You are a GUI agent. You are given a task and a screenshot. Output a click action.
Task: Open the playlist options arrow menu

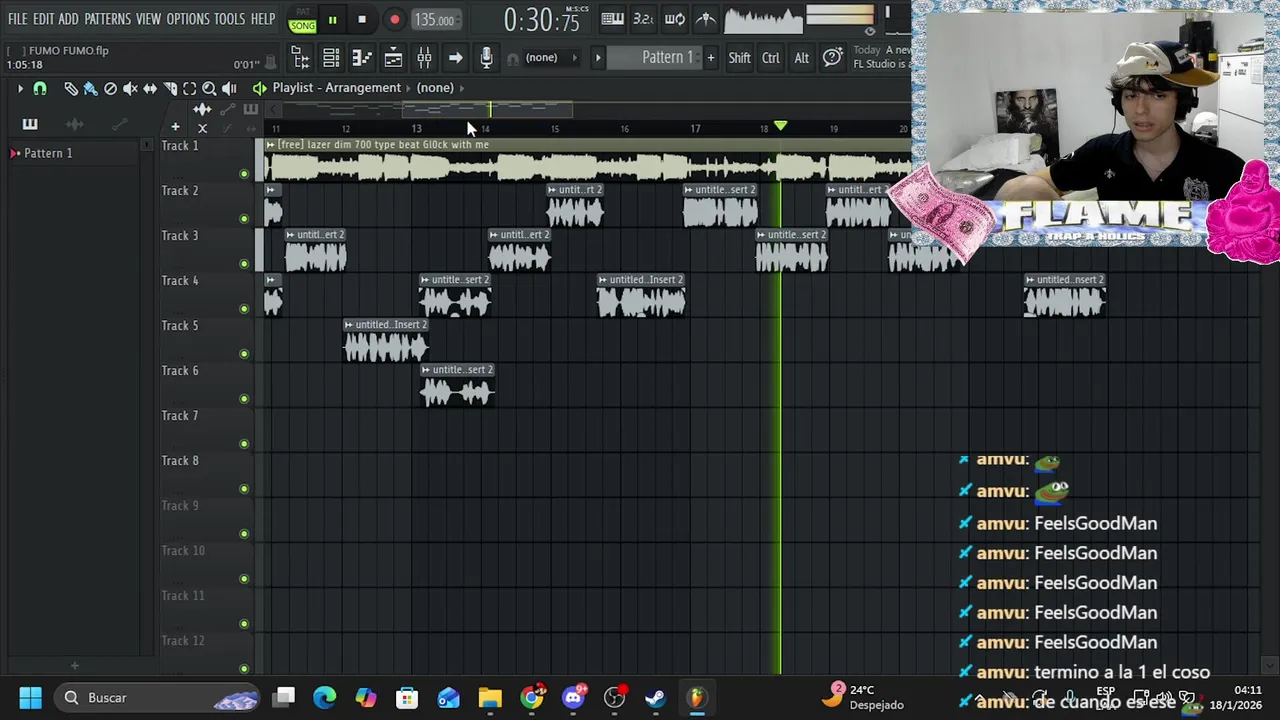pos(20,88)
